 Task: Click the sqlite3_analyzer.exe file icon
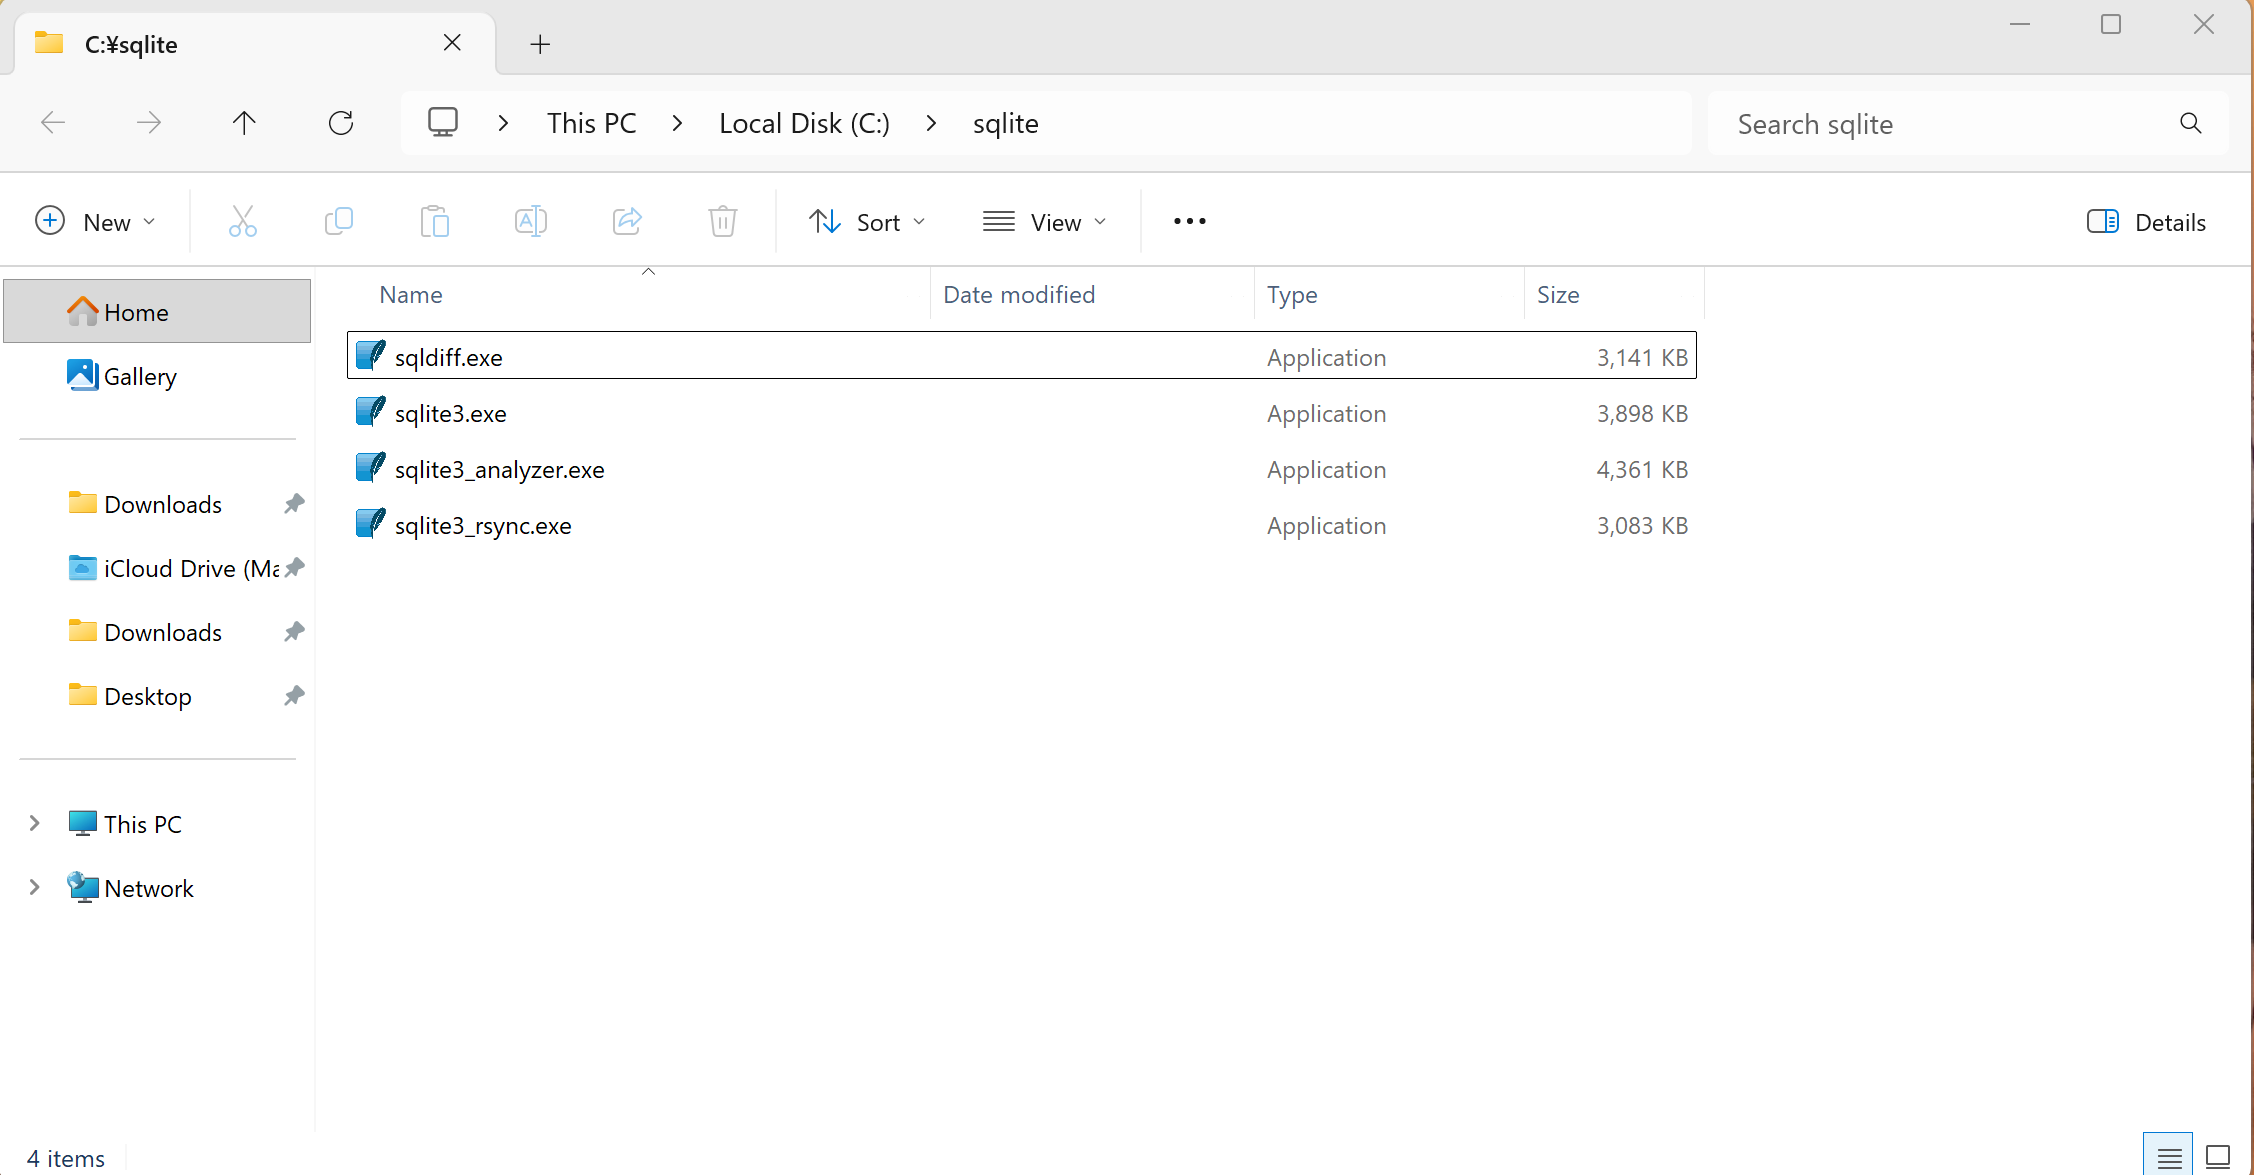371,468
